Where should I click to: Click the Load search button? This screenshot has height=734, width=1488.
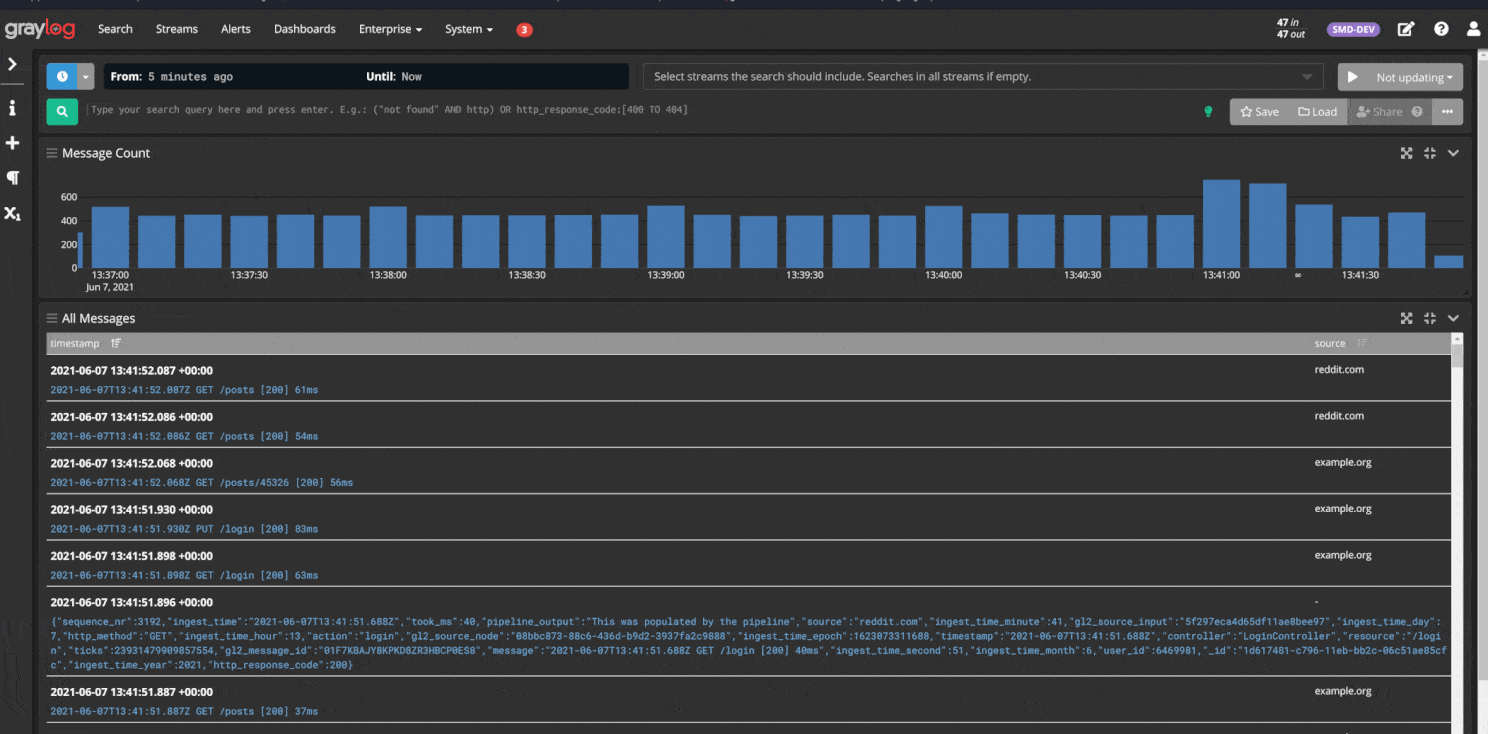pos(1317,112)
